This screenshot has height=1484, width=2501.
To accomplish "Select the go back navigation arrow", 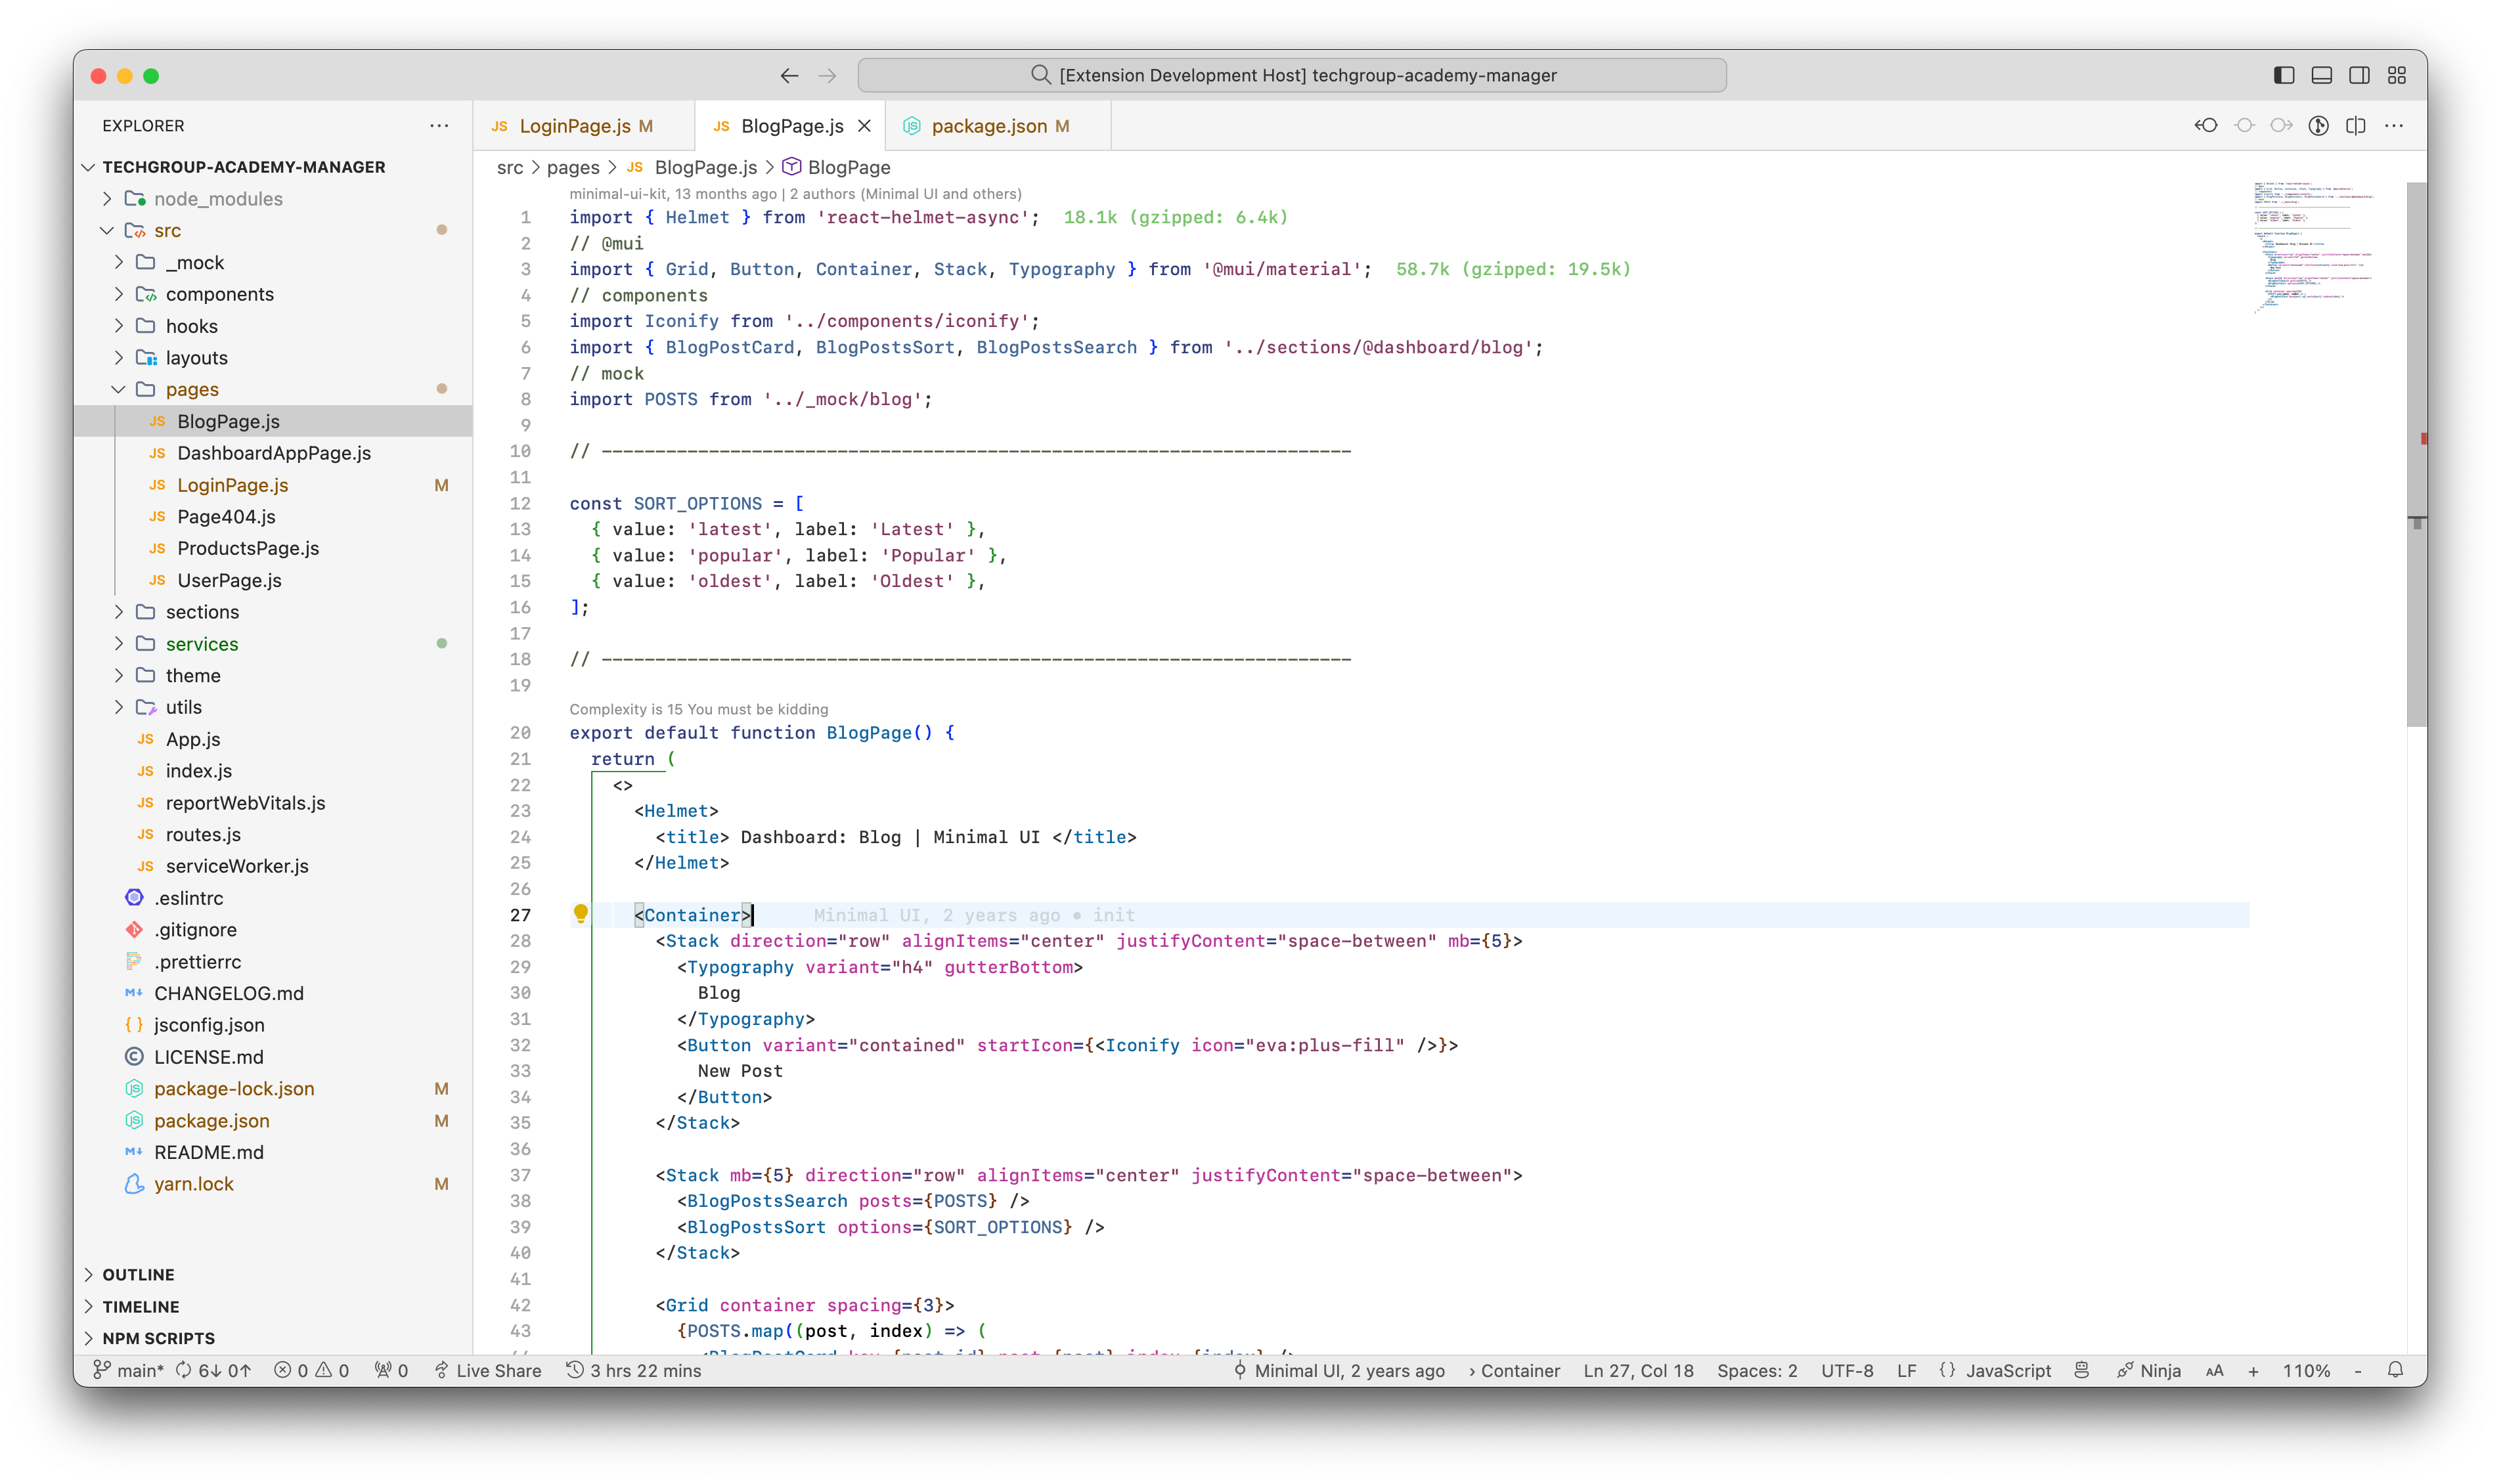I will pos(789,74).
